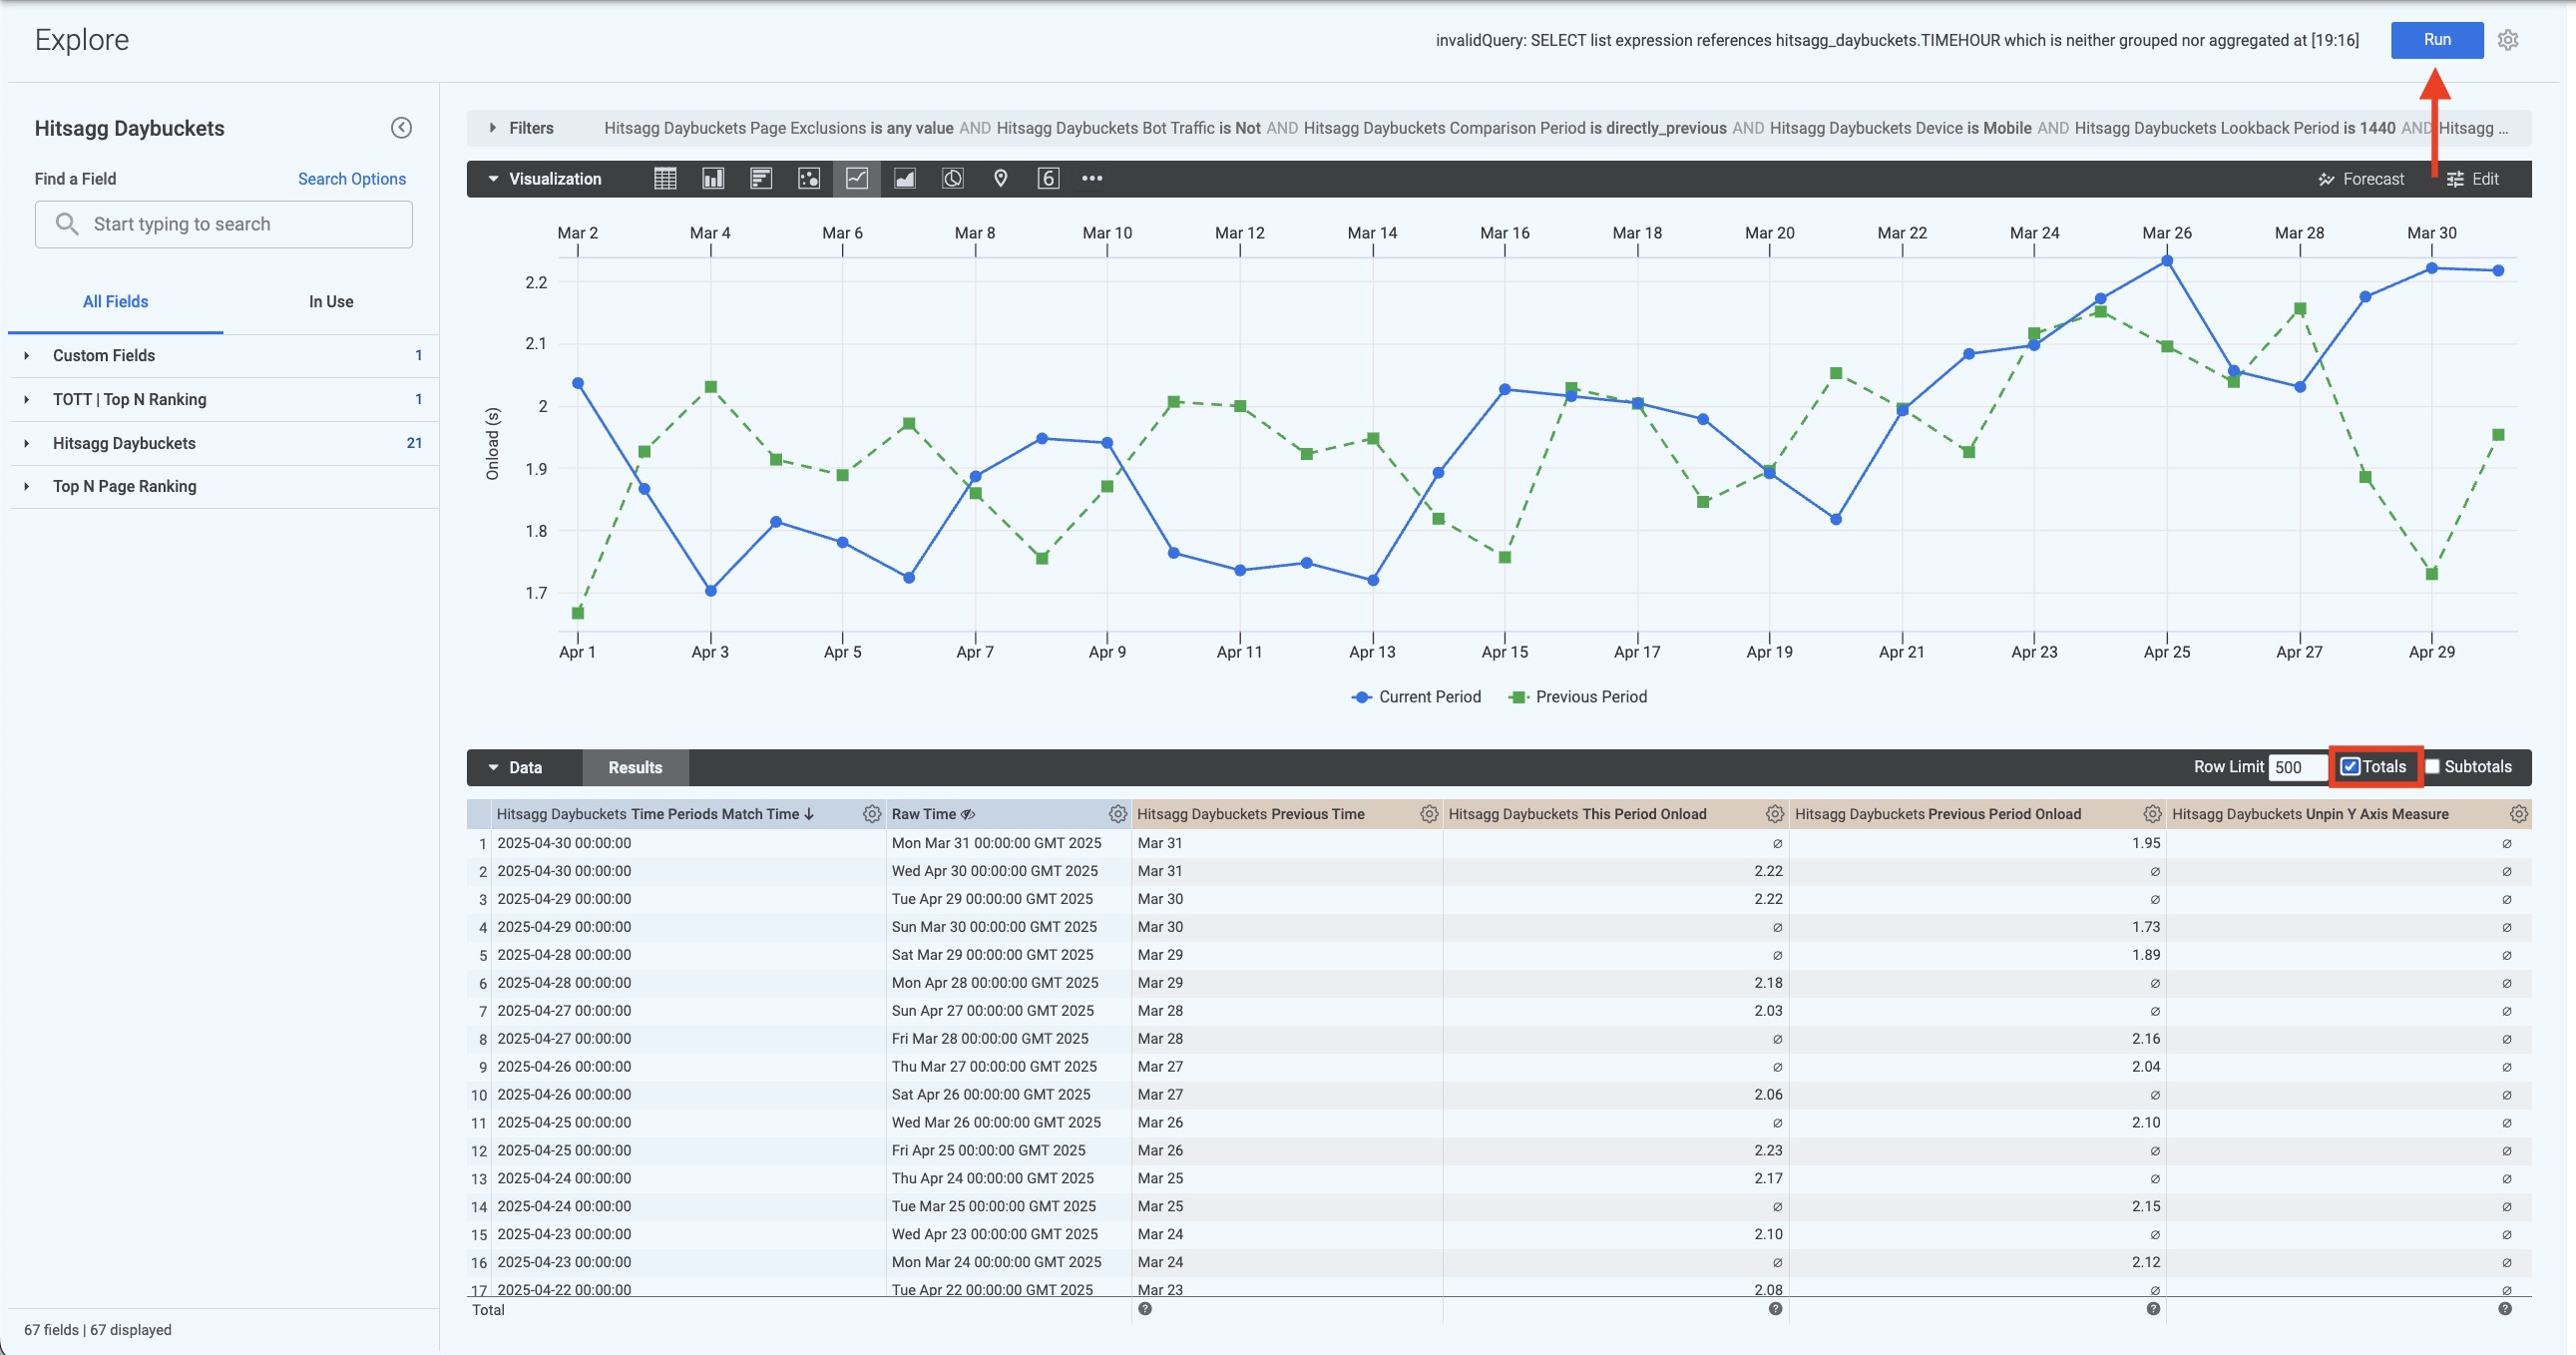Toggle Current Period series in legend
Screen dimensions: 2576x1355
[x=1415, y=697]
